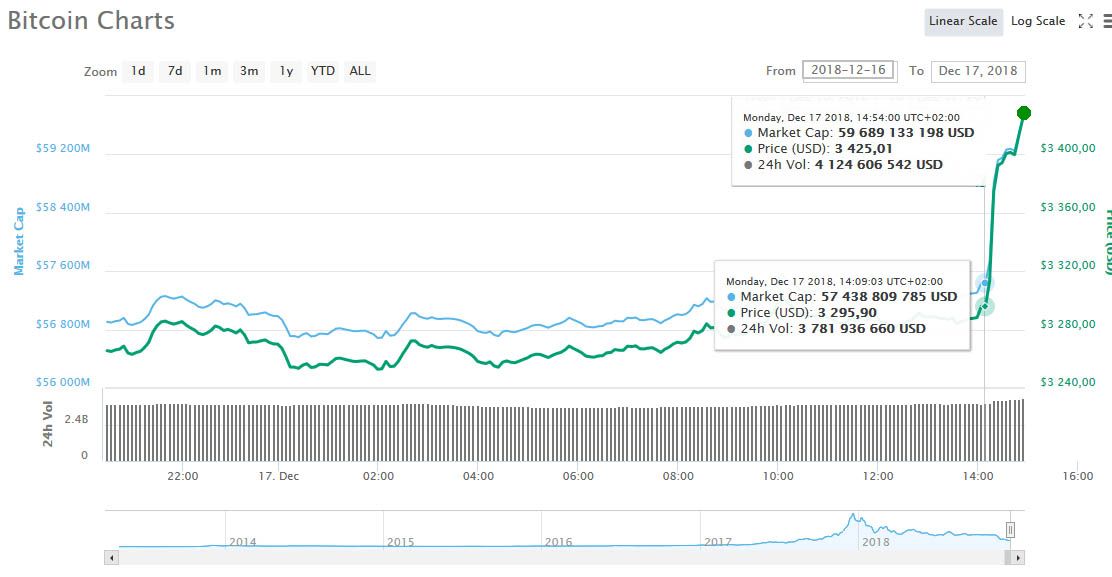Viewport: 1112px width, 577px height.
Task: Click the 08:00 time axis label
Action: tap(678, 476)
